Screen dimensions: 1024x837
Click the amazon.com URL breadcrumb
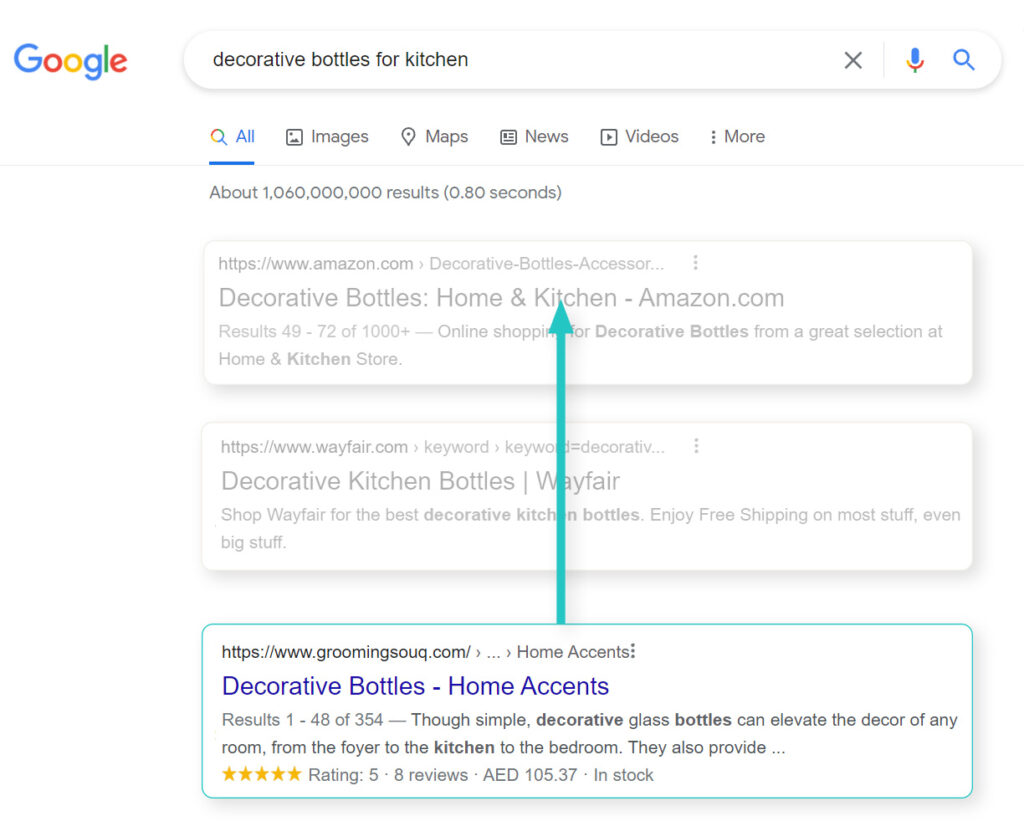tap(316, 264)
